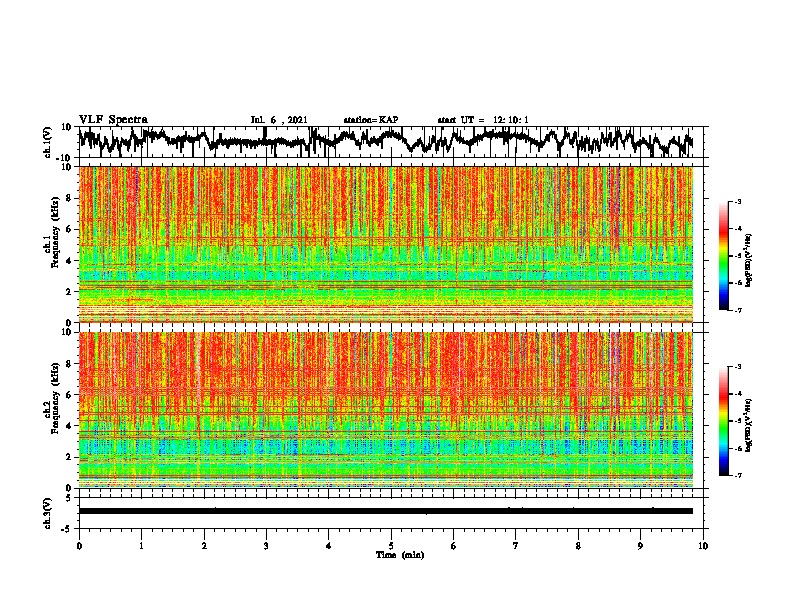
Task: Click time axis tick label "4"
Action: coord(329,546)
